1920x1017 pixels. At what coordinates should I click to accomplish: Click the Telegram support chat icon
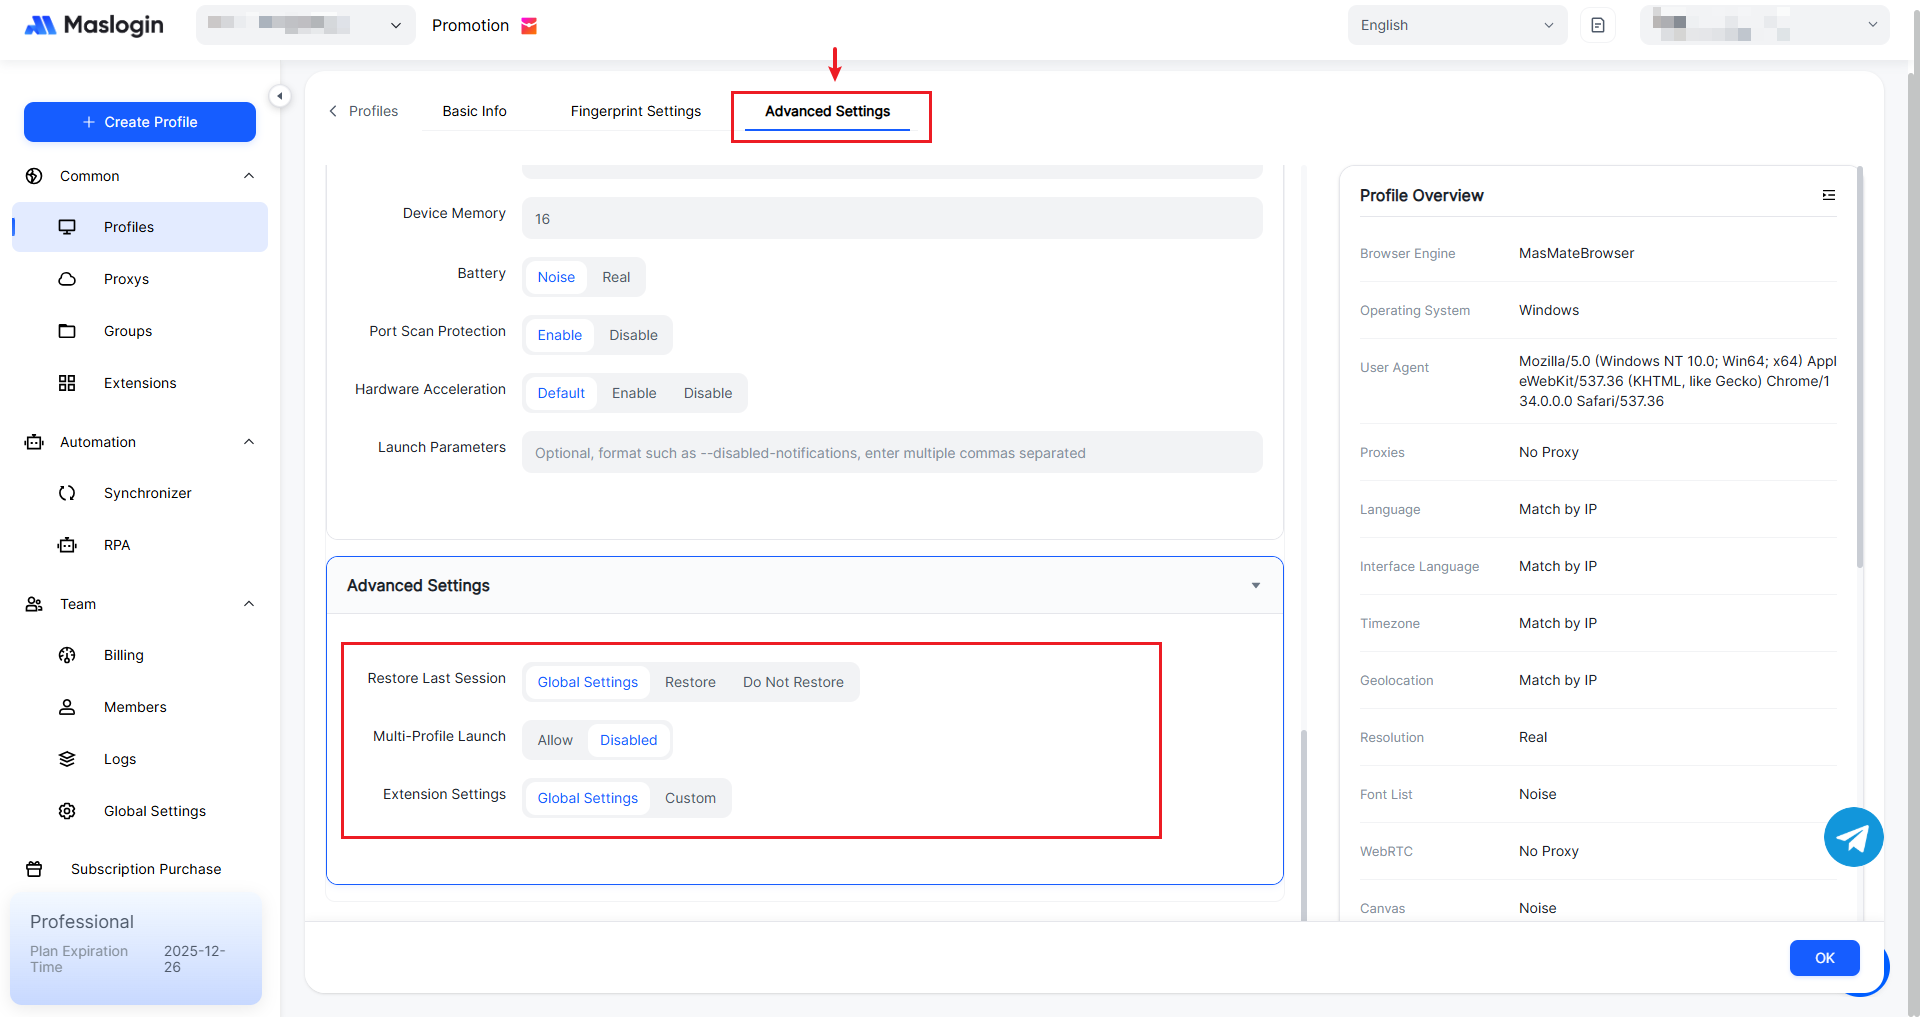(1853, 837)
